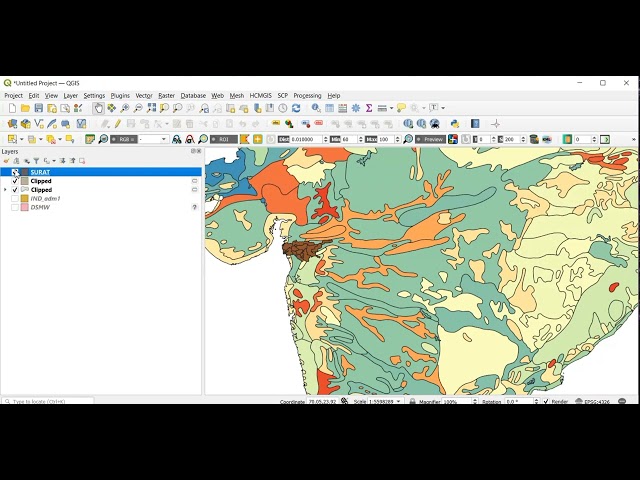Click Open Layer Styling brush icon
The image size is (640, 480).
pos(7,161)
